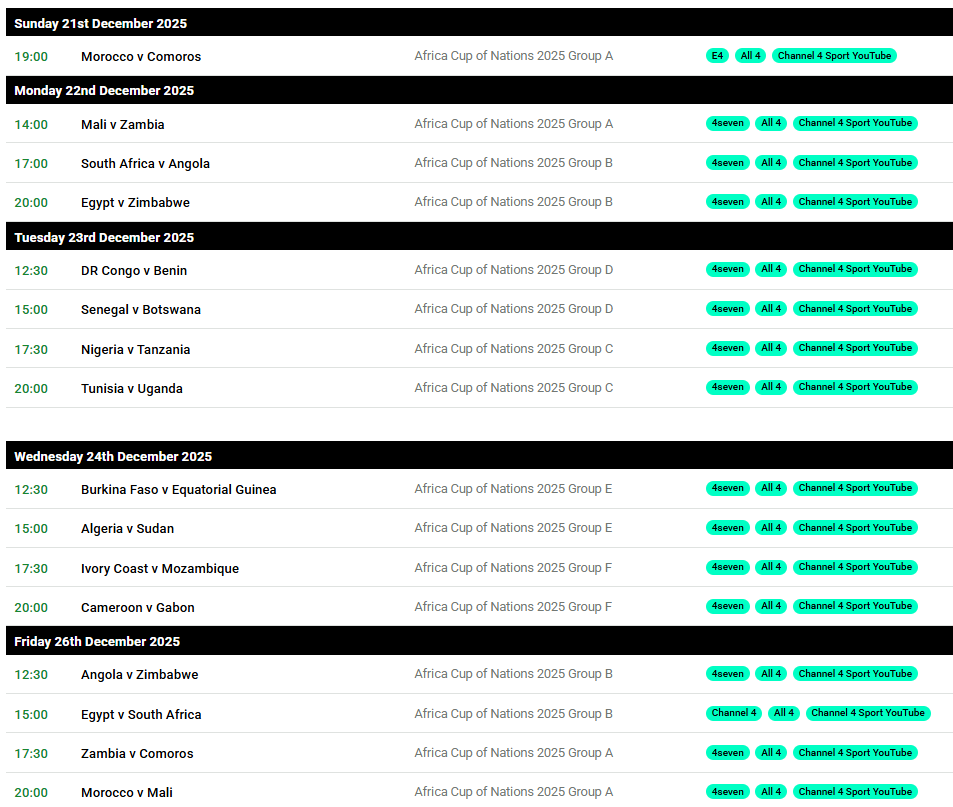Open the Zambia v Comoros fixture
953x807 pixels.
[x=137, y=754]
